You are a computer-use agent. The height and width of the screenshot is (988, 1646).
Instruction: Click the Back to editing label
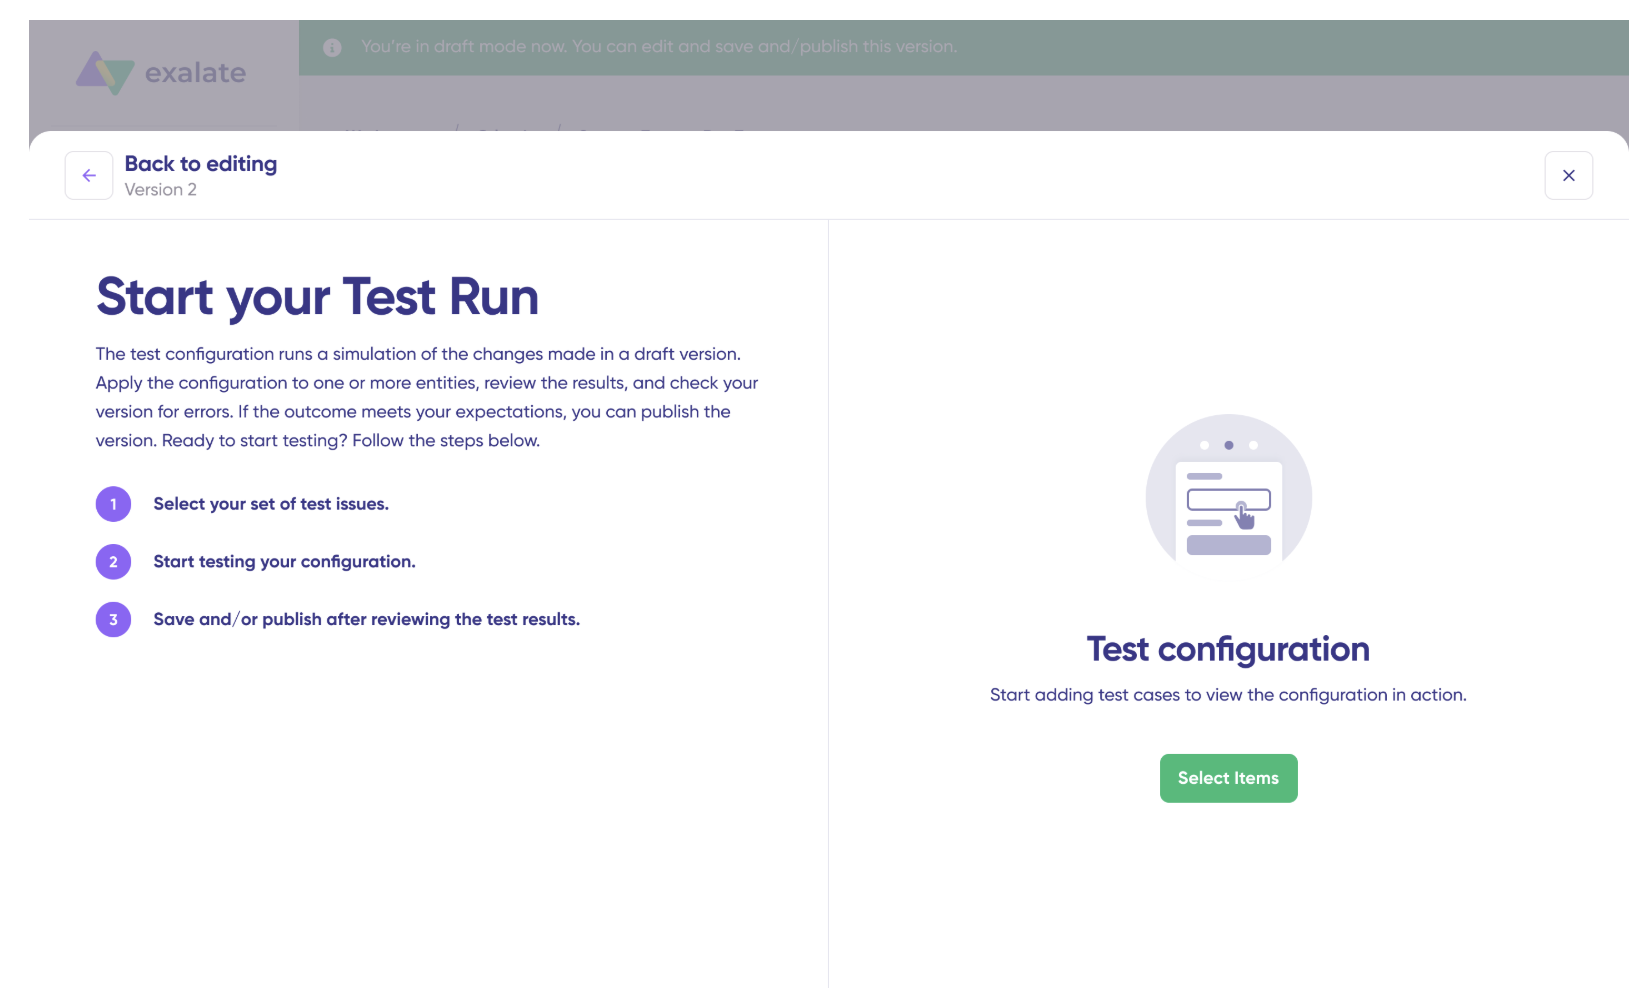[x=201, y=164]
